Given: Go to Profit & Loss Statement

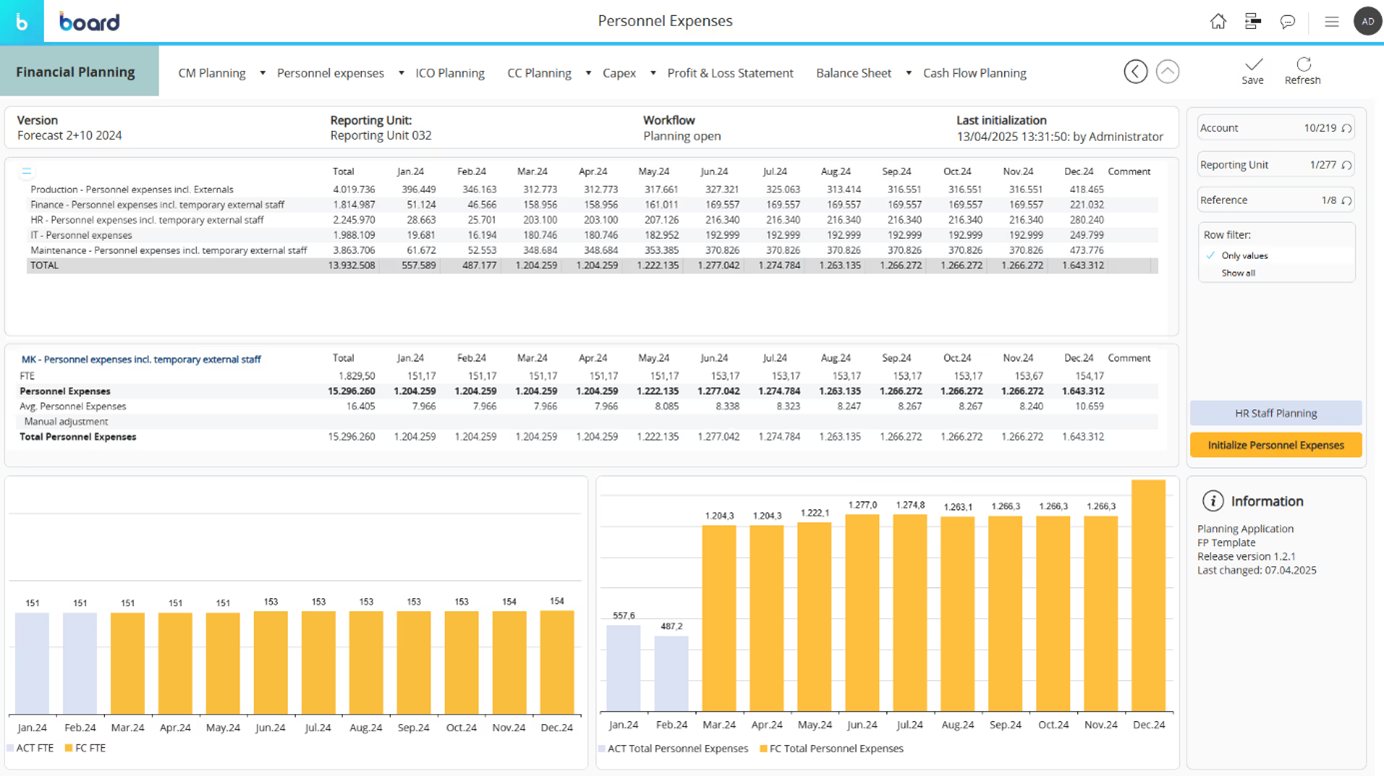Looking at the screenshot, I should pyautogui.click(x=730, y=73).
